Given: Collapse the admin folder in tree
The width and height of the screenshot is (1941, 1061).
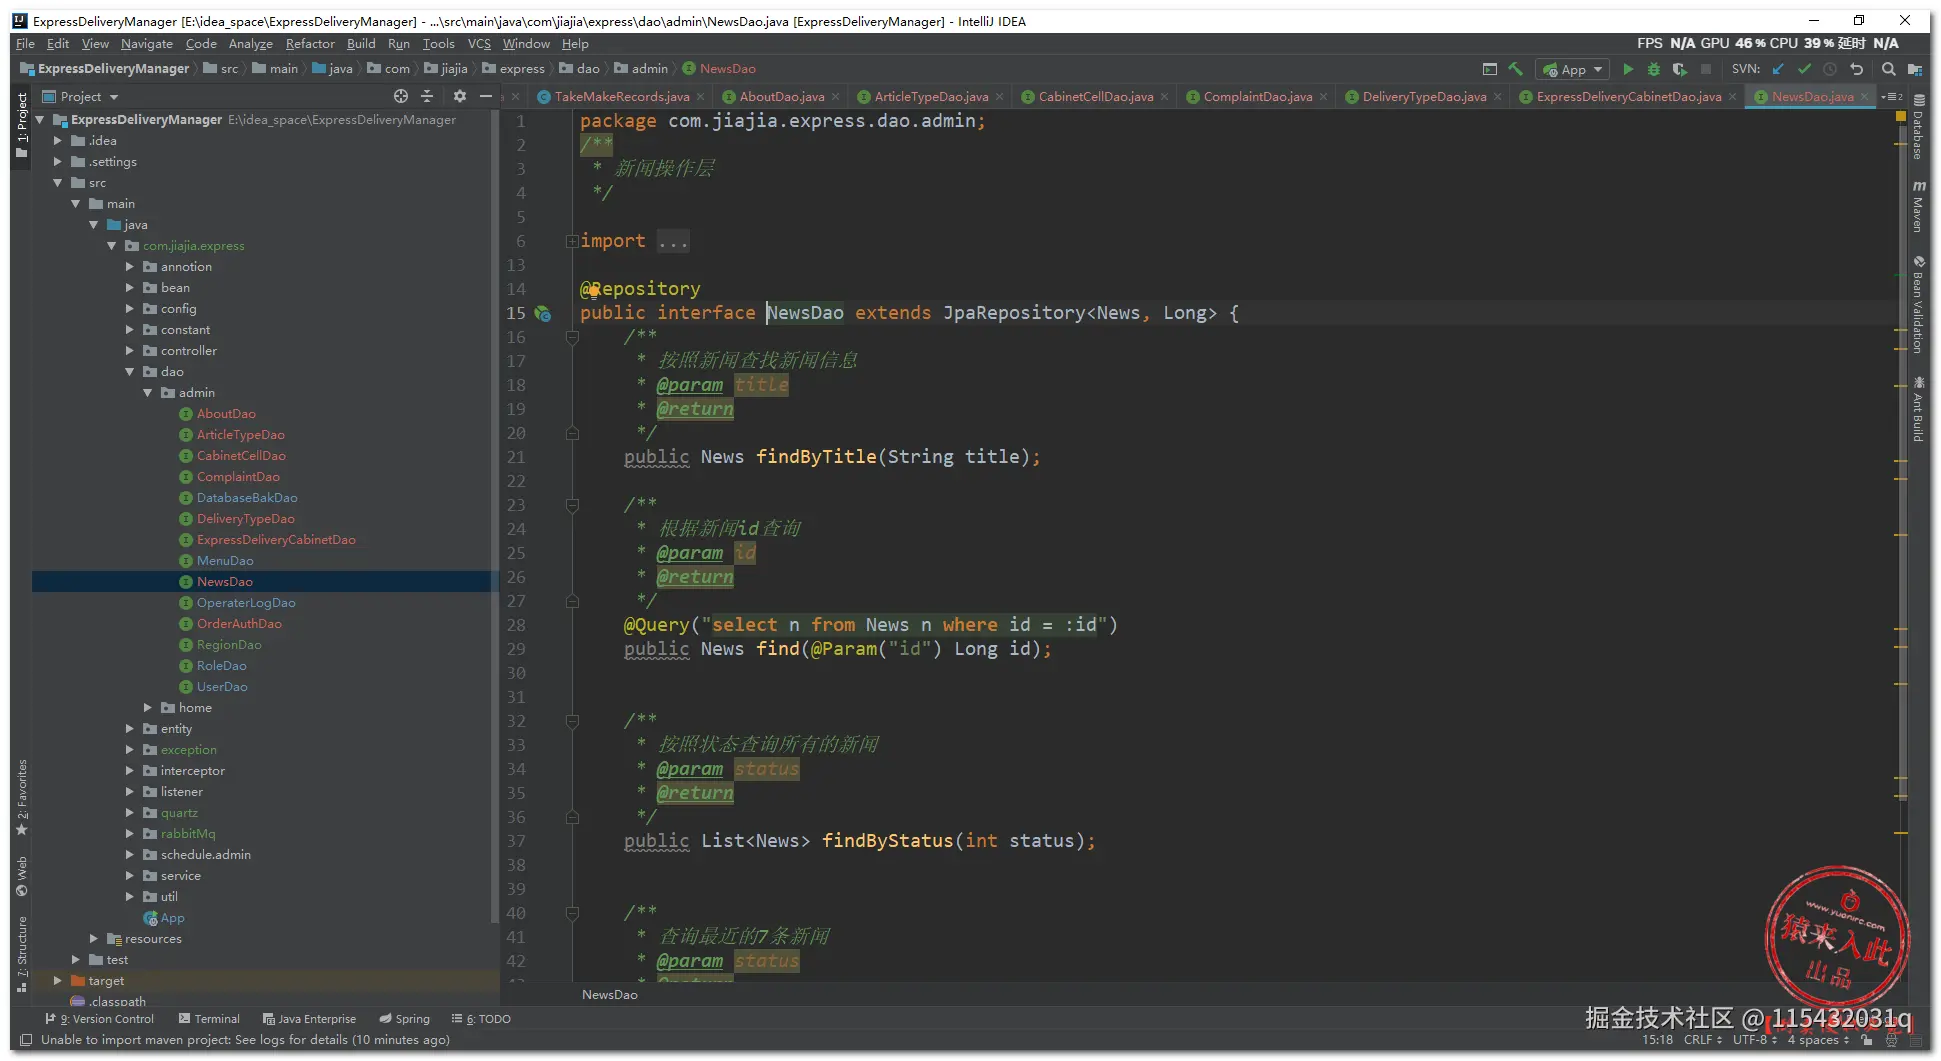Looking at the screenshot, I should coord(148,393).
